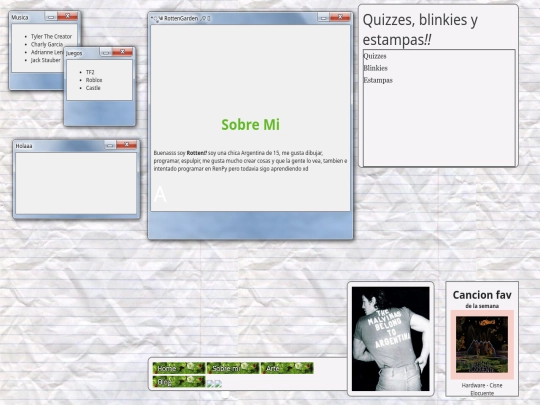Minimize the Juegos window
540x405 pixels.
[106, 52]
